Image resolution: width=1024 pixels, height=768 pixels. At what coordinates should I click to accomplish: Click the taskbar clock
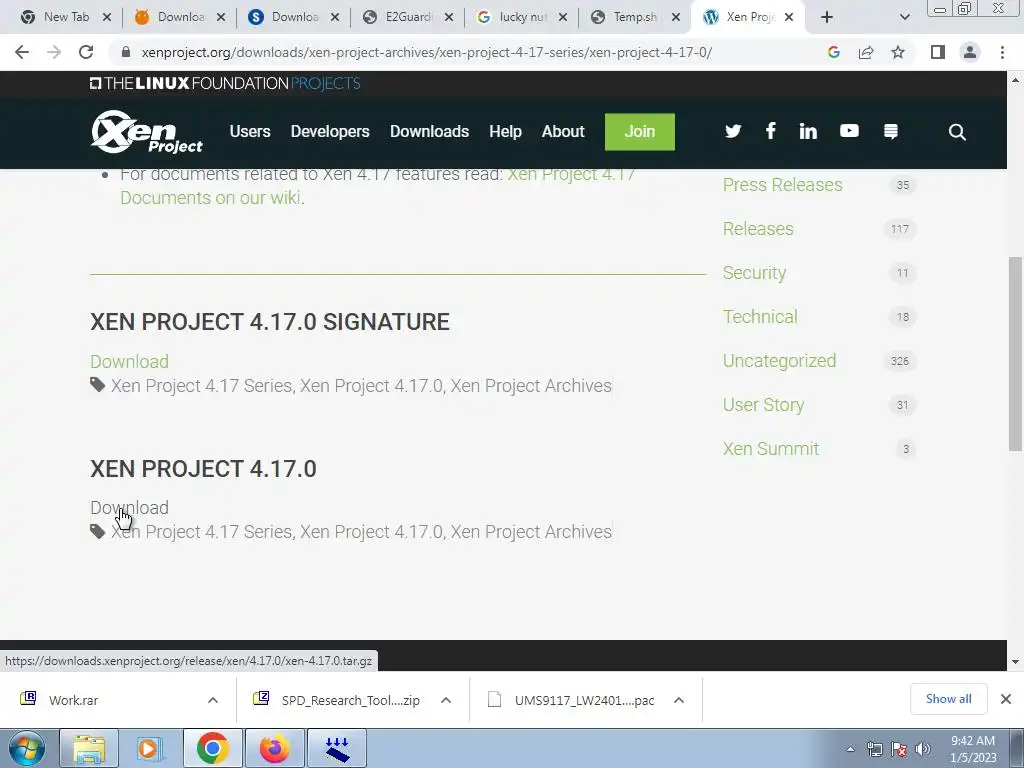(973, 749)
